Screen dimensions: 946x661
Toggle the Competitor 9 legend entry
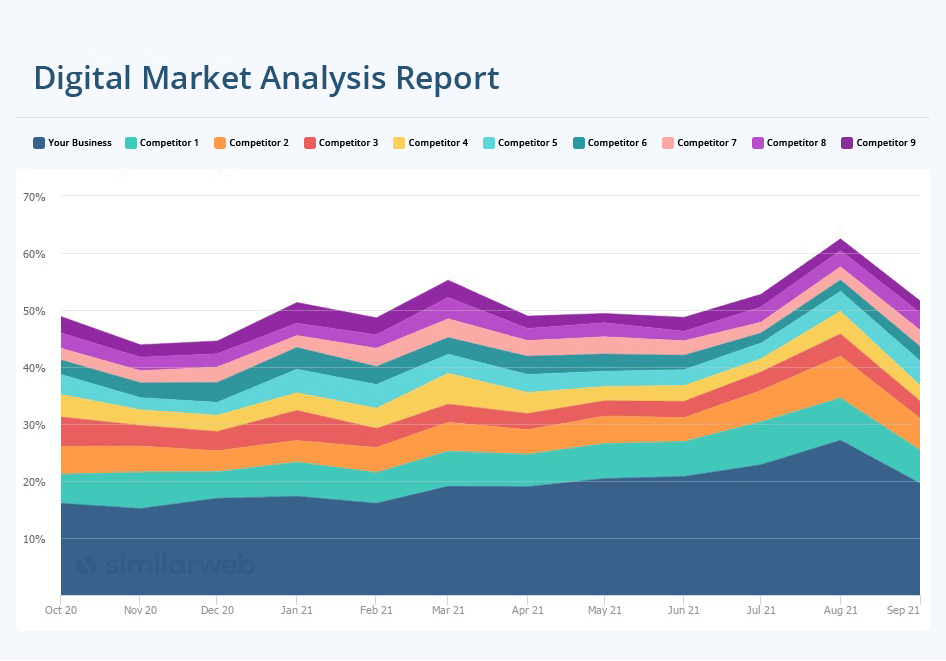tap(885, 143)
